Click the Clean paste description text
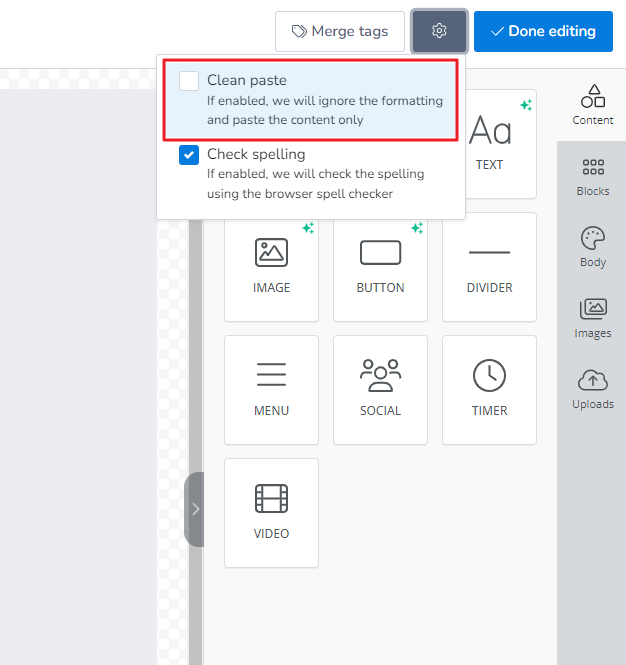The width and height of the screenshot is (626, 665). [x=324, y=110]
